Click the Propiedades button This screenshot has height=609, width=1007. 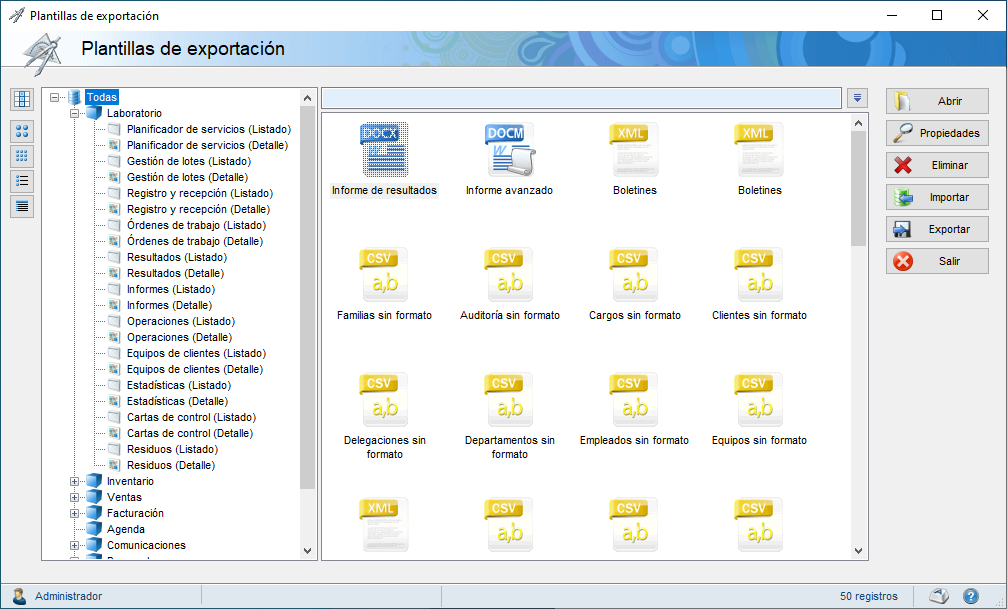coord(937,133)
